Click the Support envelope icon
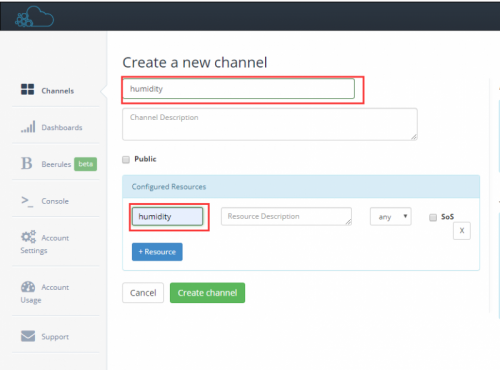The image size is (500, 370). coord(28,336)
